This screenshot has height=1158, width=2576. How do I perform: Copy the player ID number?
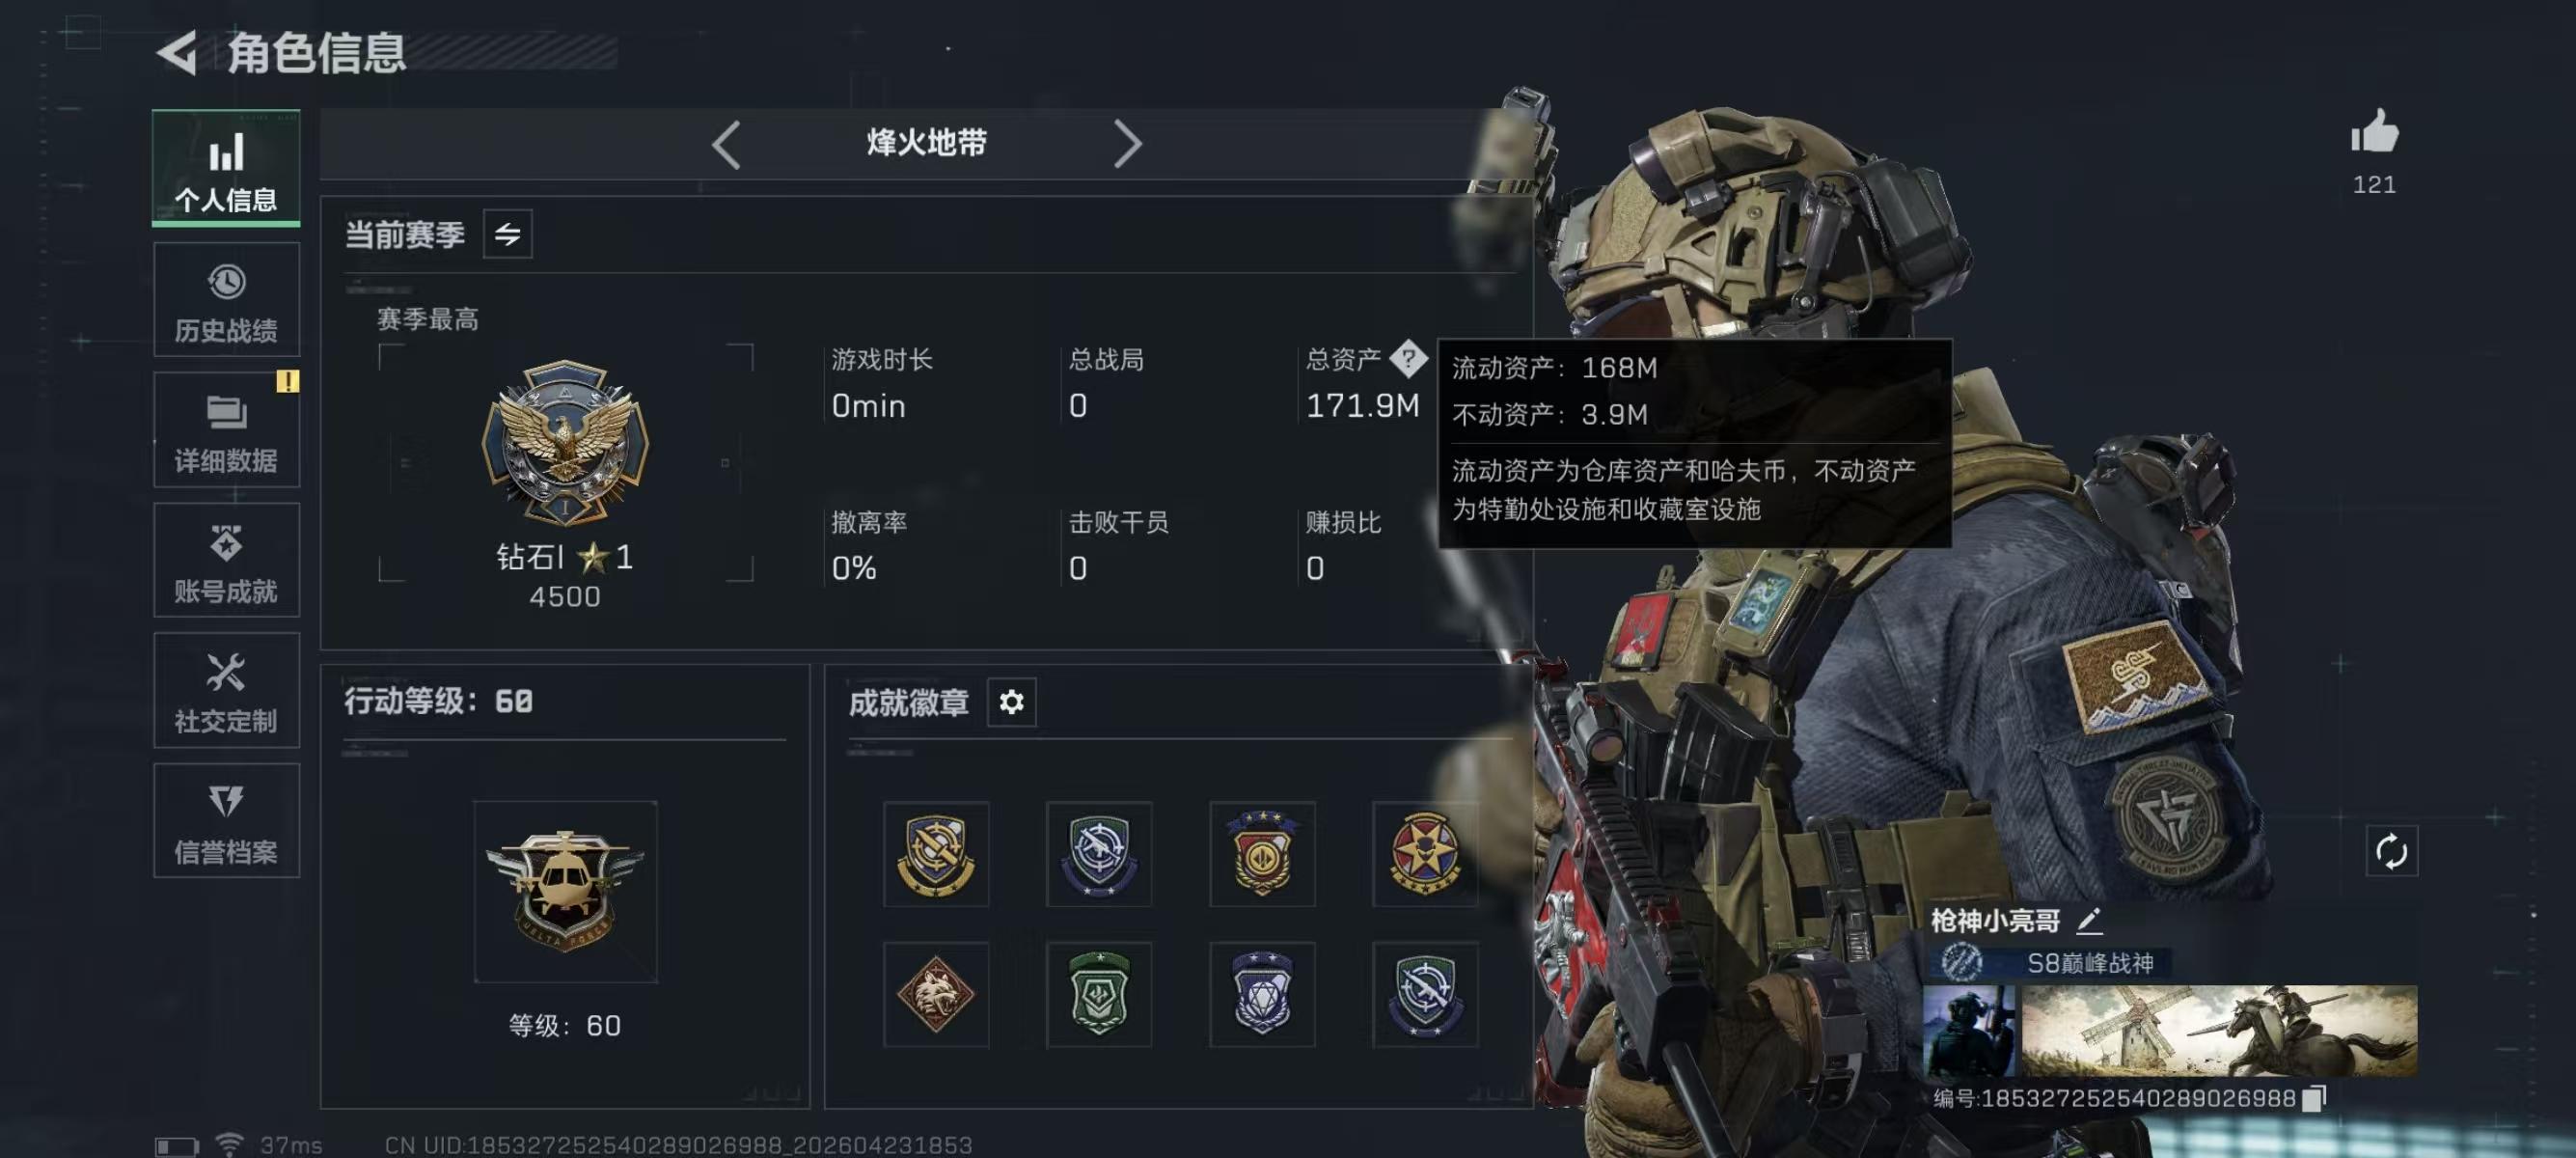[2314, 1098]
